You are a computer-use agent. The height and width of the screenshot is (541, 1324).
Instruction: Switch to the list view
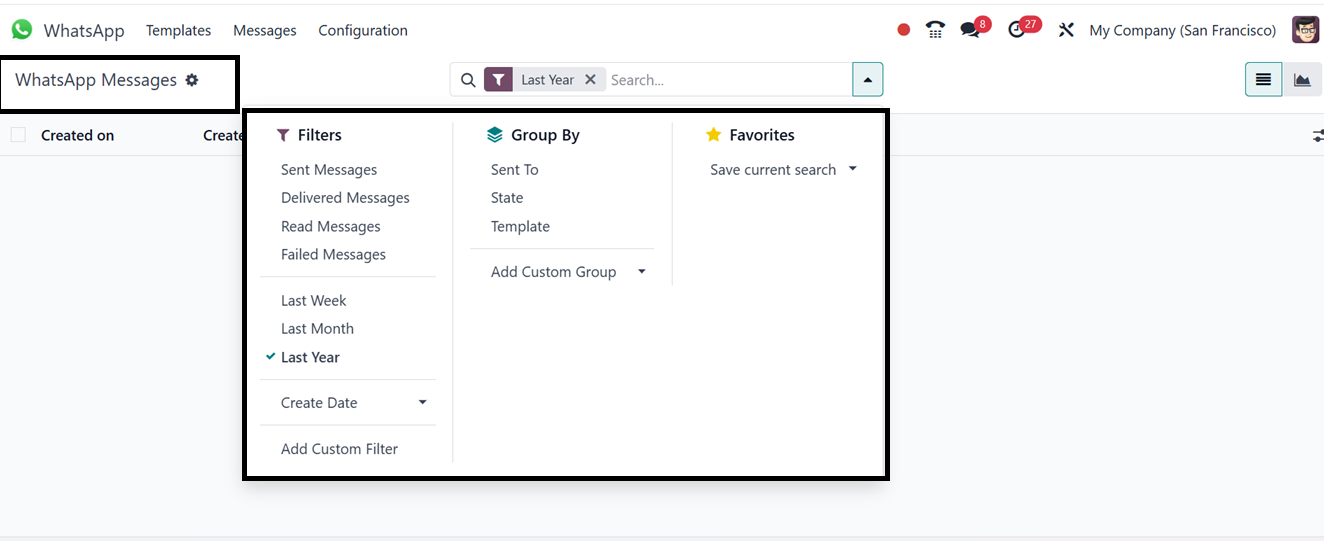coord(1264,80)
